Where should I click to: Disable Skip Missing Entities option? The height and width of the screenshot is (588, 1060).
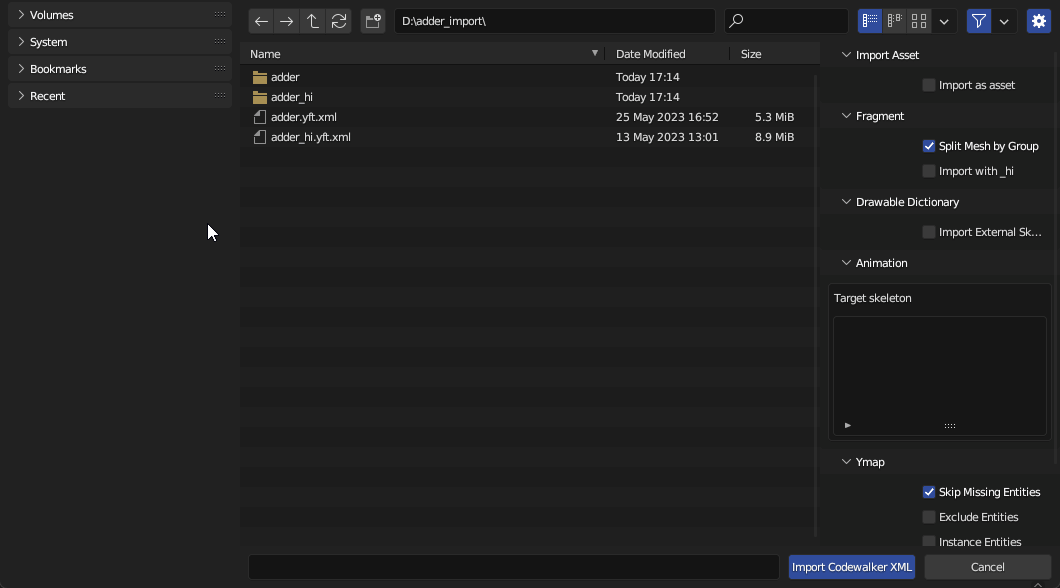[929, 492]
